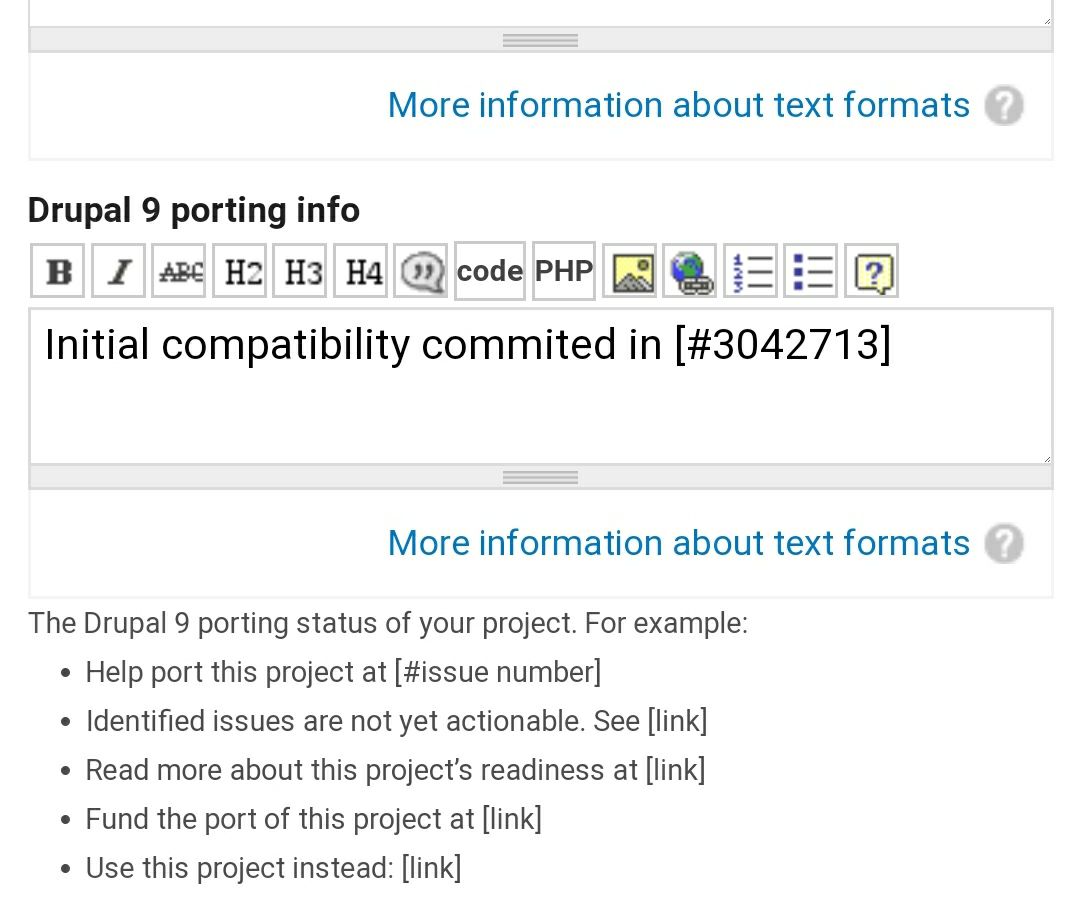This screenshot has width=1080, height=898.
Task: Grab the resize grippie of the upper textarea
Action: [541, 40]
